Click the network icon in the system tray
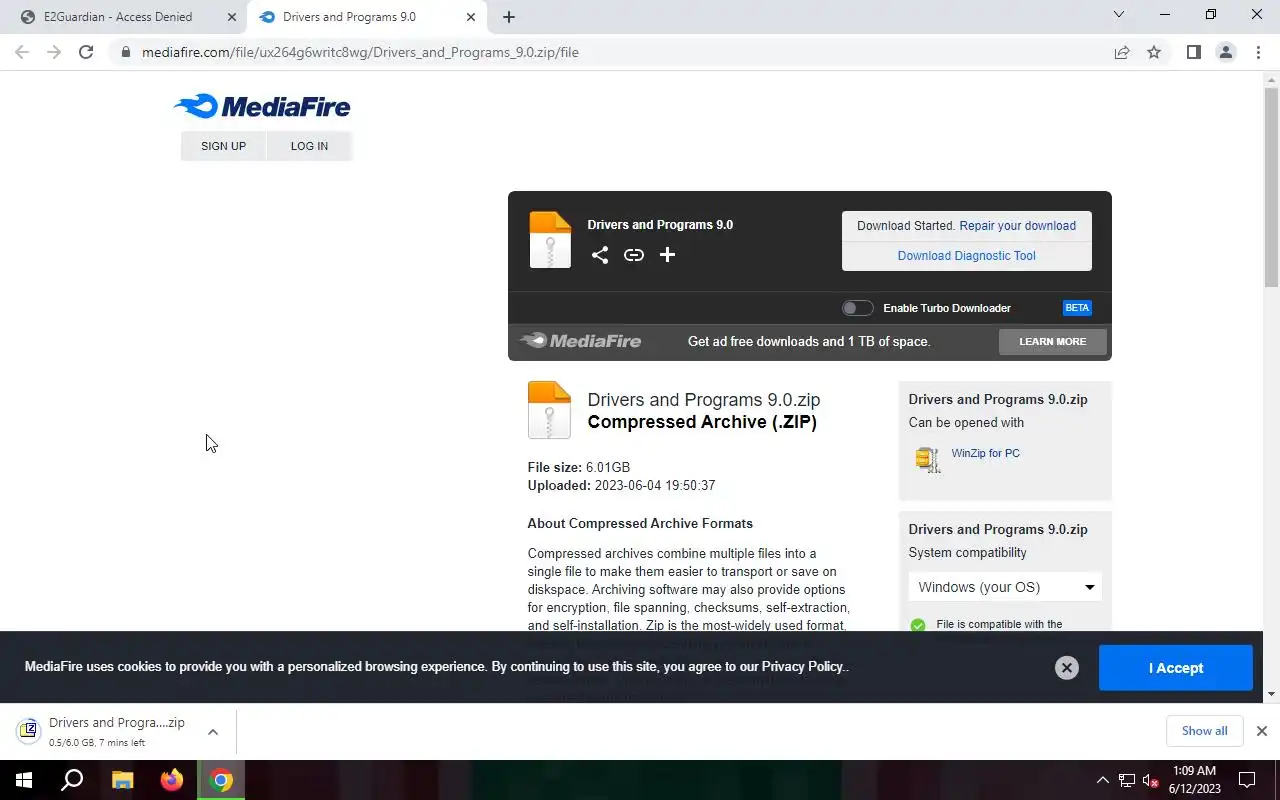Viewport: 1280px width, 800px height. point(1127,780)
